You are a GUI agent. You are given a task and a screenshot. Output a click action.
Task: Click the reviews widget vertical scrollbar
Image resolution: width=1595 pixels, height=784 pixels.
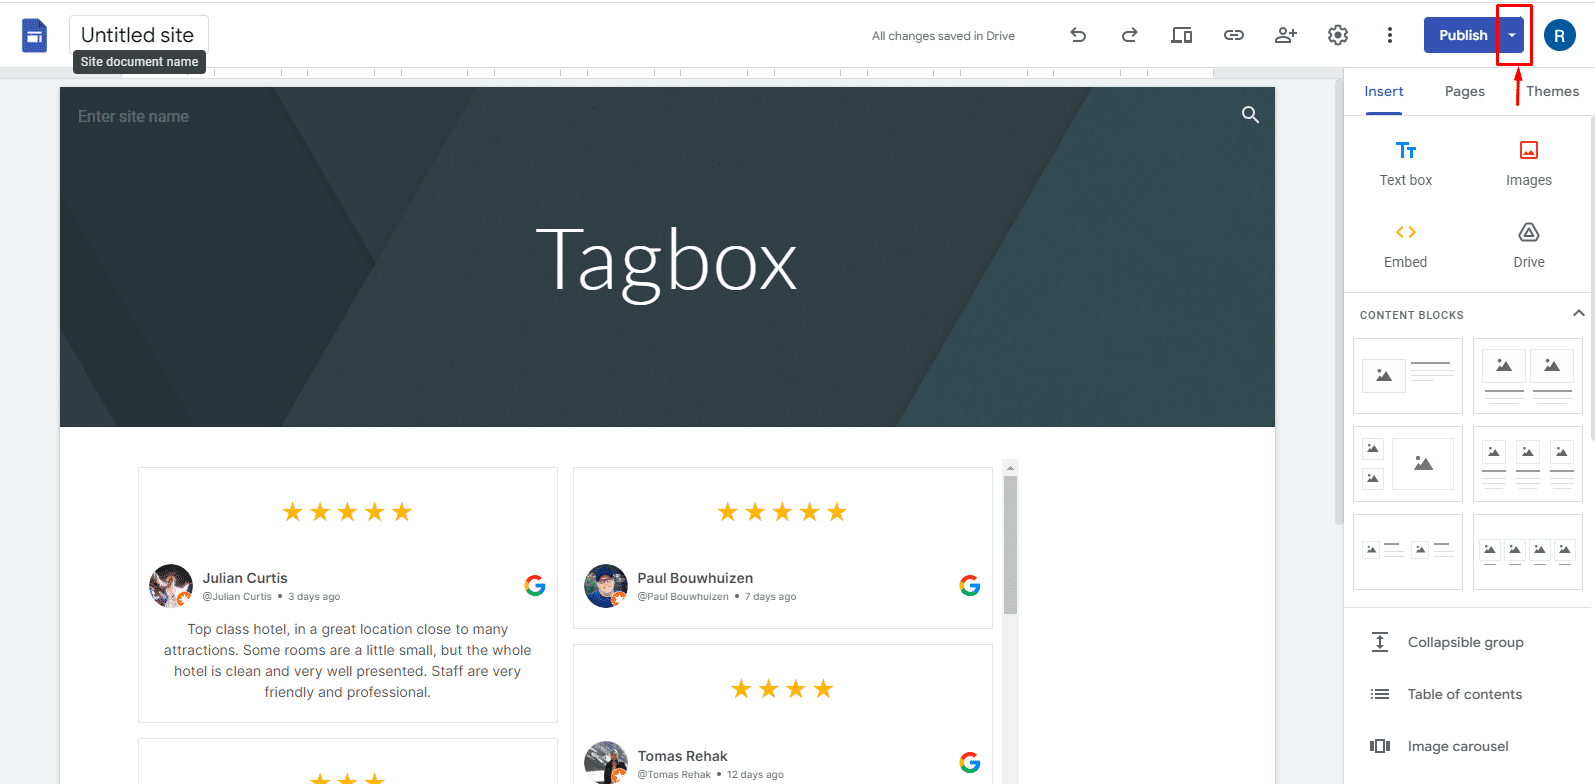click(1010, 544)
